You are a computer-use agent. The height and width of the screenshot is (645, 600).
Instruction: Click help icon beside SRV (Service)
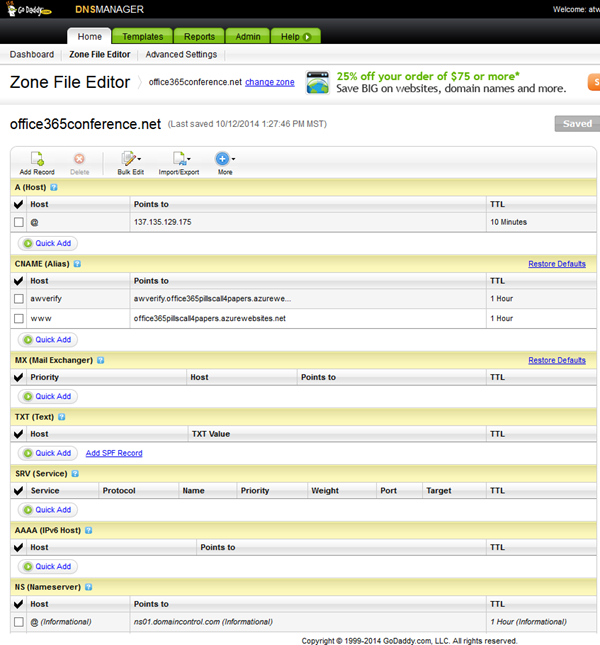(x=75, y=474)
